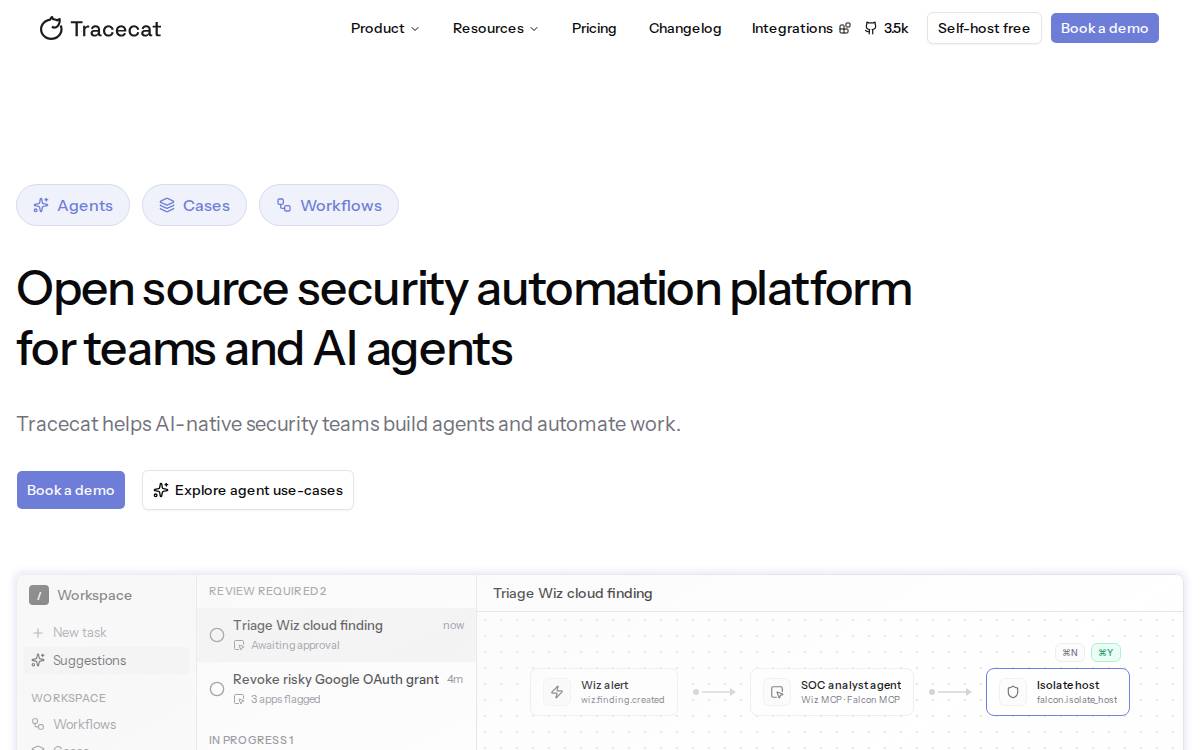Click the REVIEW REQUIRED section header

[x=268, y=591]
